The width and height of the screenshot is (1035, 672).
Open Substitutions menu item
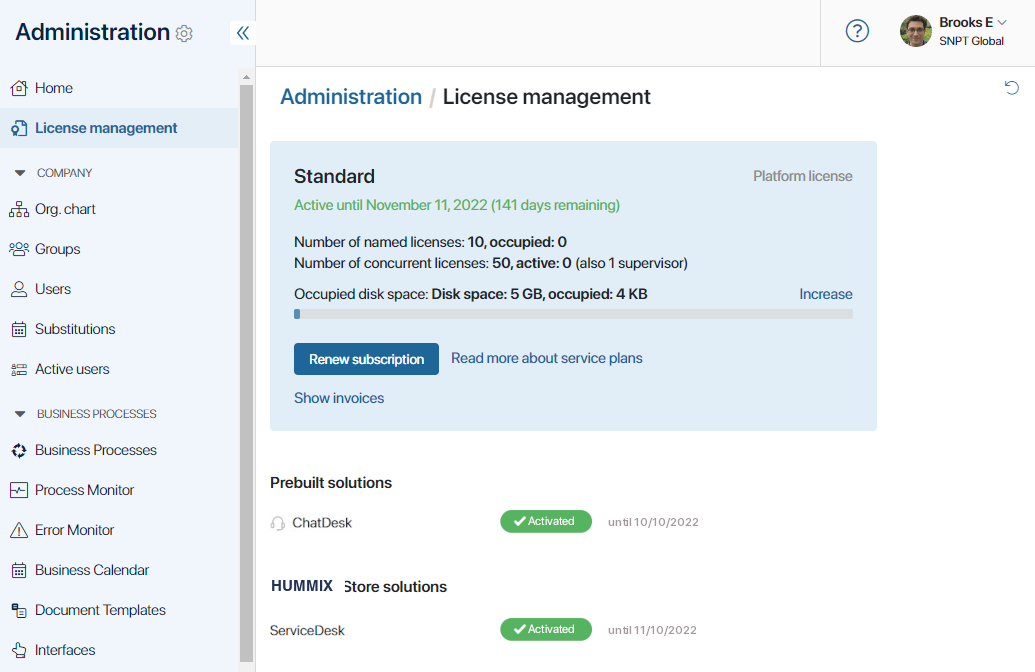click(x=119, y=329)
